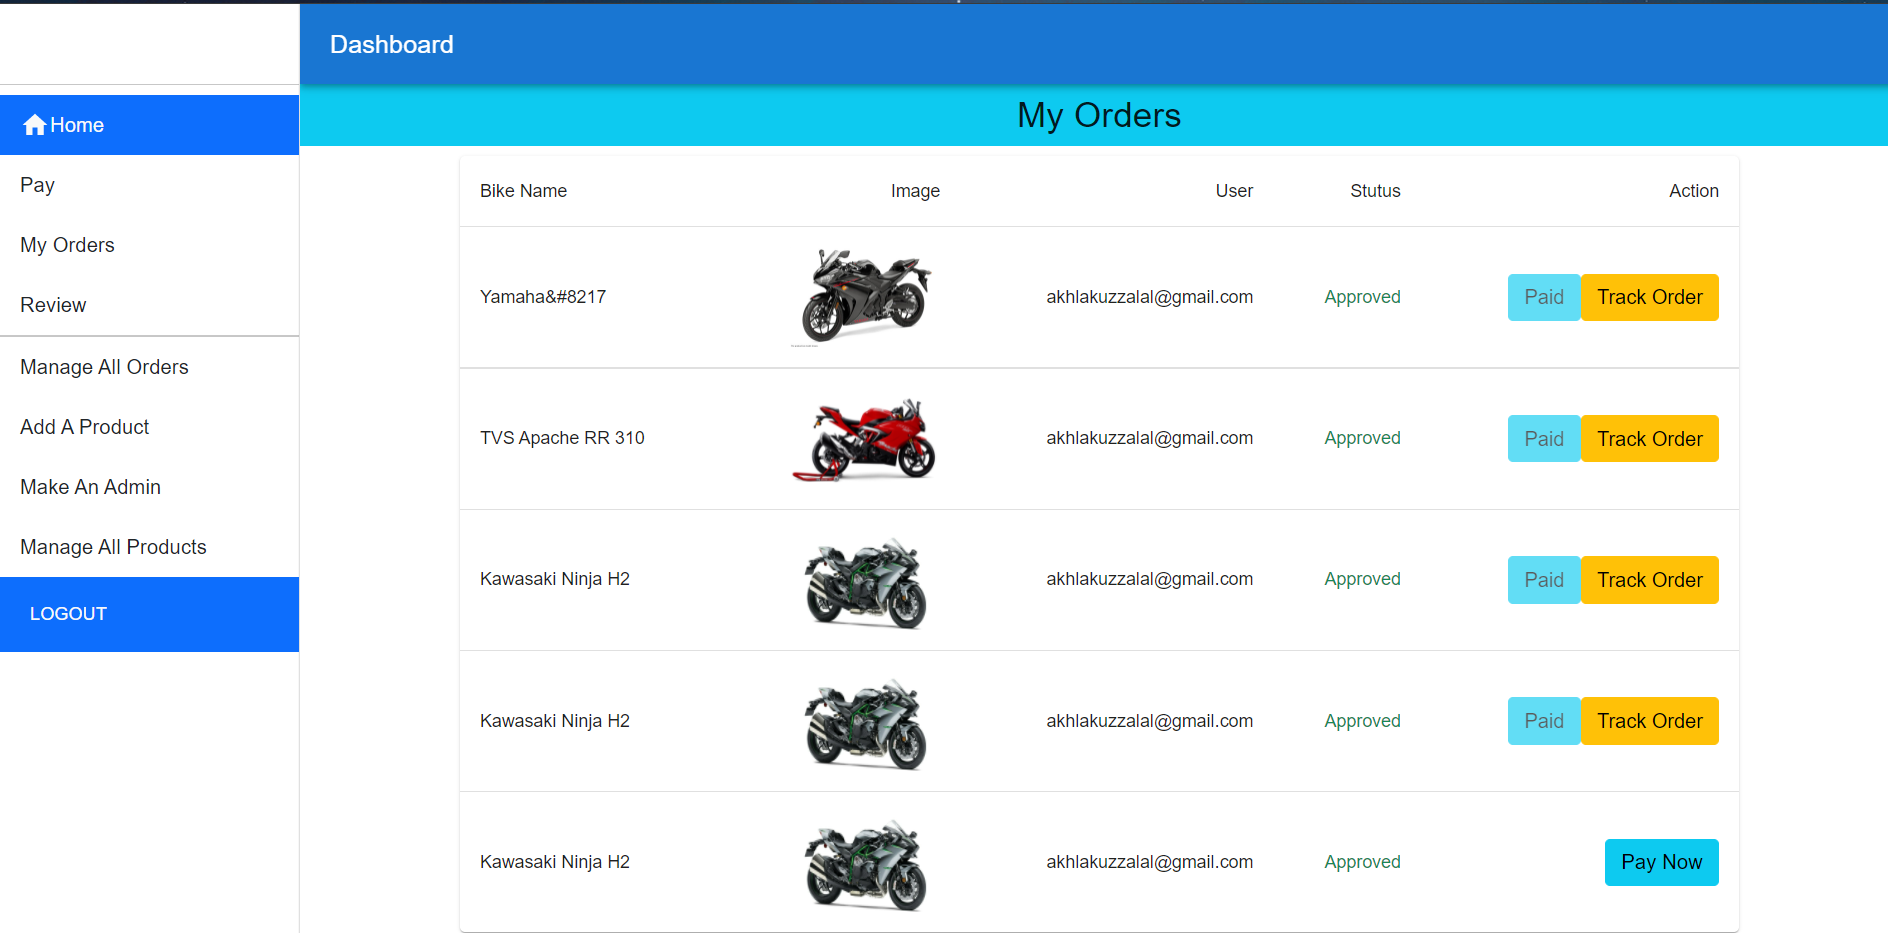Open the Pay page from sidebar
Viewport: 1888px width, 933px height.
37,185
